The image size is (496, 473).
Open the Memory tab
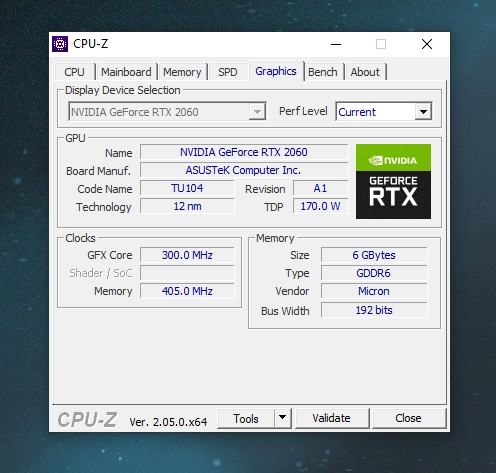pos(182,72)
